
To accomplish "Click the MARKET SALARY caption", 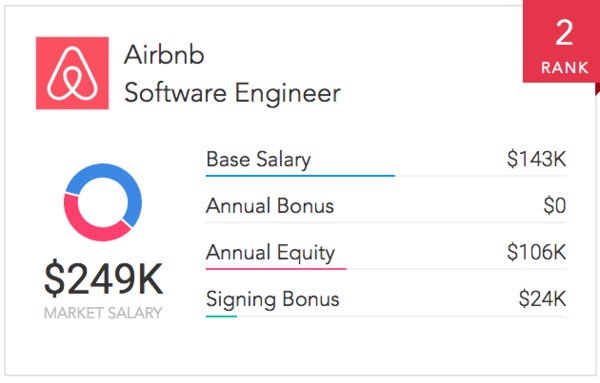I will [103, 313].
